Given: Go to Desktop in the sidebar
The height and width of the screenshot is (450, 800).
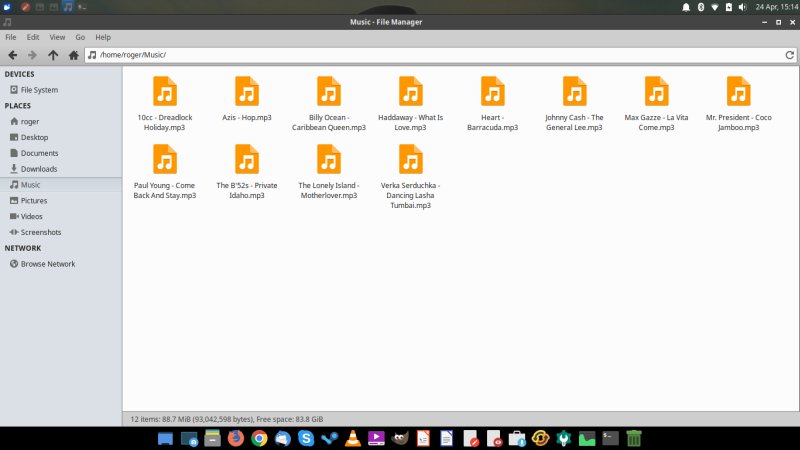Looking at the screenshot, I should click(61, 137).
